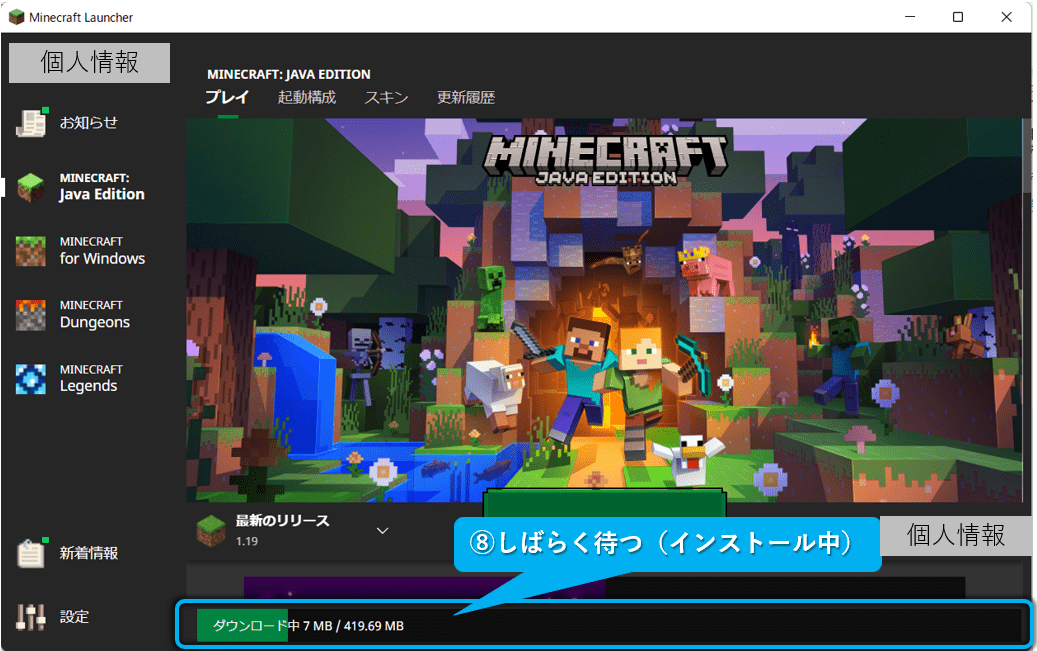Open the Minecraft Legends icon
Image resolution: width=1037 pixels, height=651 pixels.
click(x=30, y=379)
